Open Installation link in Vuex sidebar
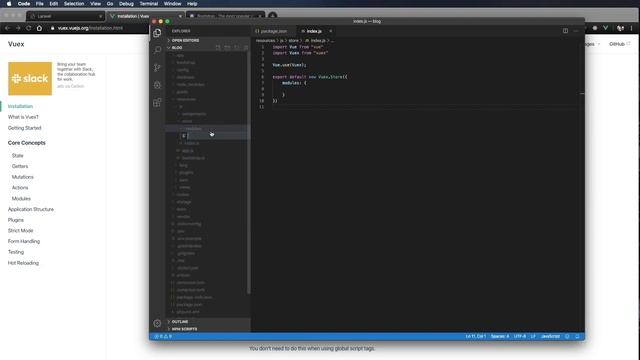This screenshot has height=360, width=640. (x=20, y=106)
